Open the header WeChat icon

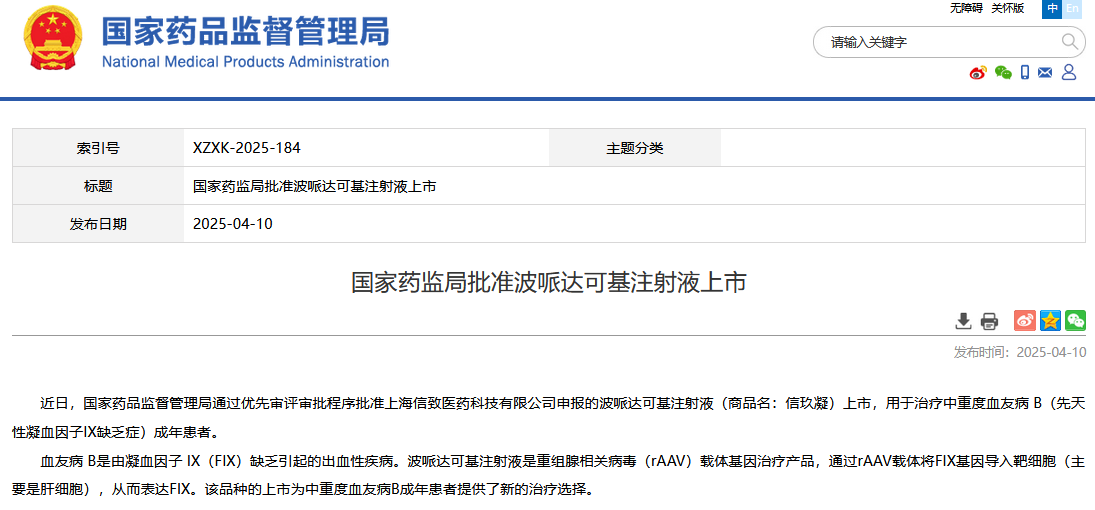pyautogui.click(x=1002, y=72)
